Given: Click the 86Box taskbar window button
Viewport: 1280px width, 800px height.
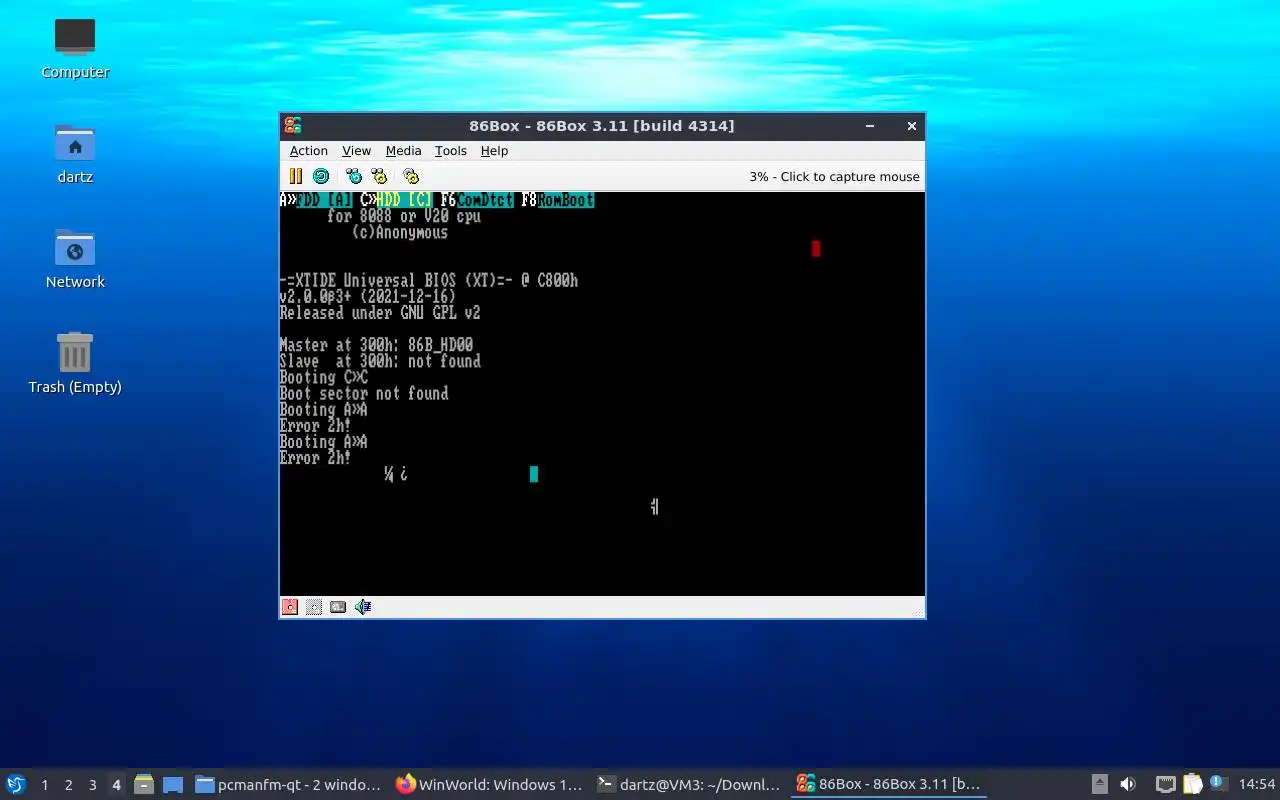Looking at the screenshot, I should click(x=888, y=785).
